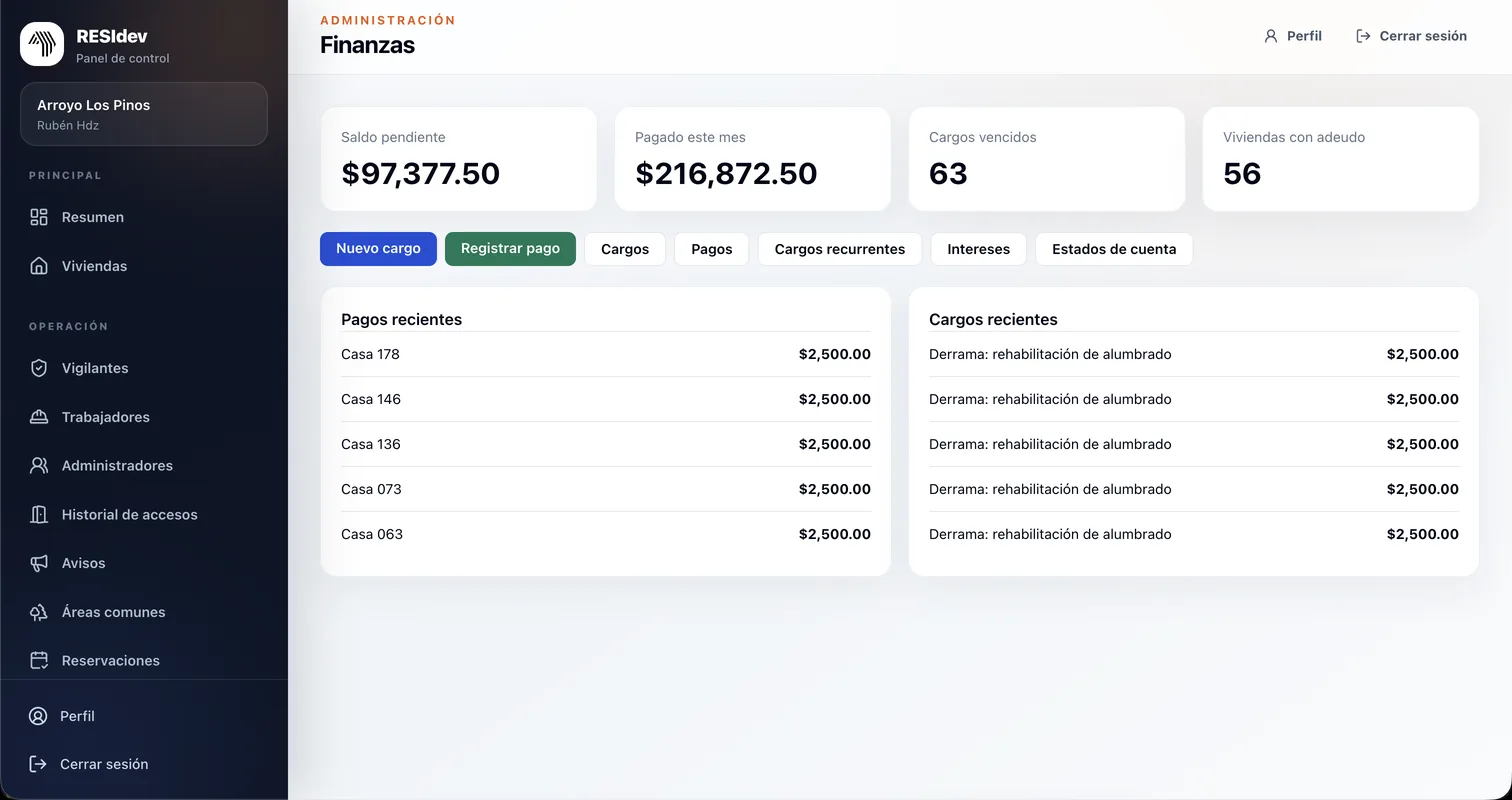The height and width of the screenshot is (800, 1512).
Task: Click the Cargos vencidos 63 card
Action: click(x=1047, y=159)
